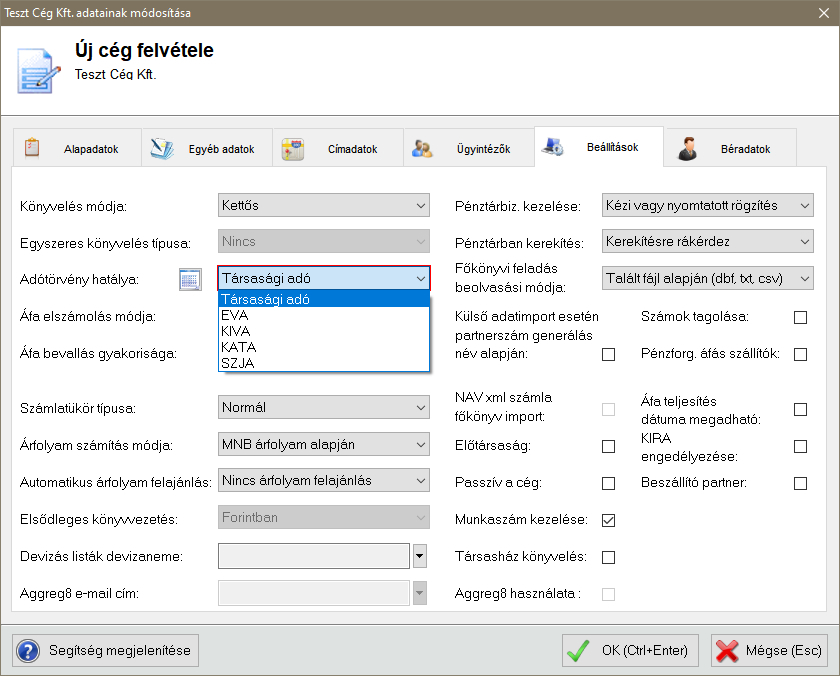The width and height of the screenshot is (840, 676).
Task: Click the Alapadatok clipboard tab icon
Action: (31, 148)
